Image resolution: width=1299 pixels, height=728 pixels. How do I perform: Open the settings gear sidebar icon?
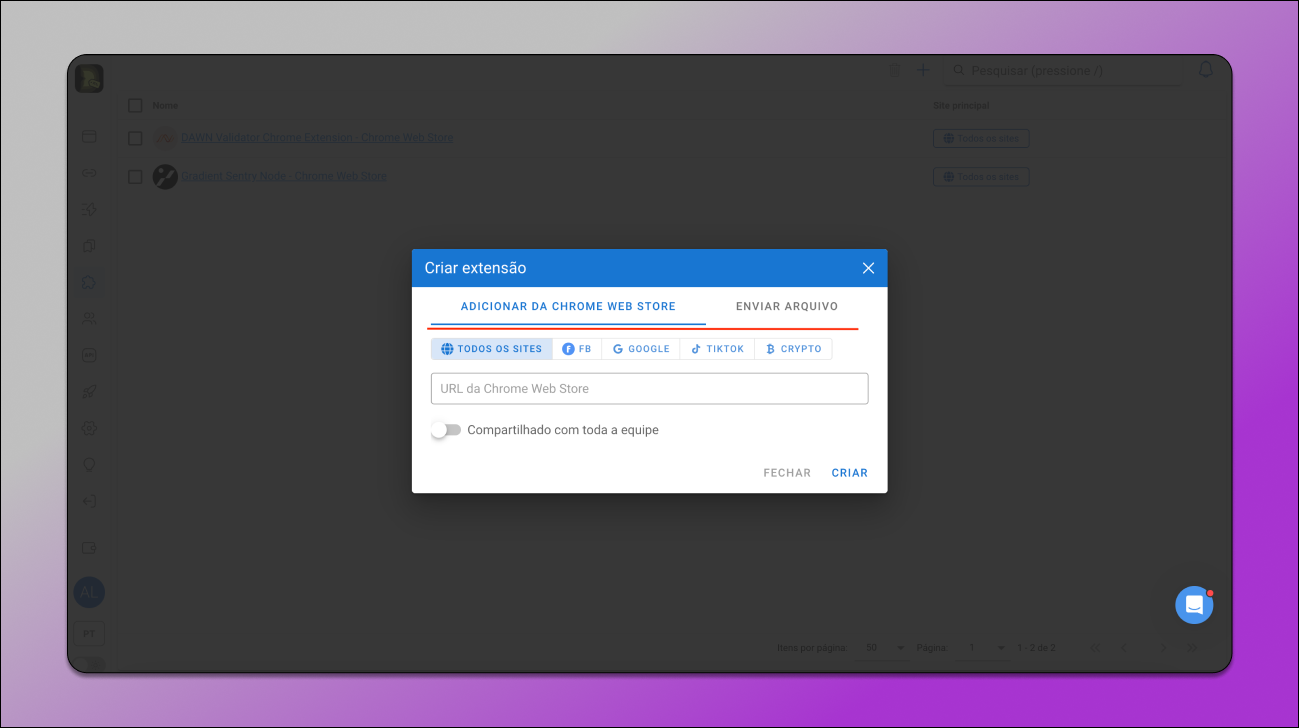89,428
